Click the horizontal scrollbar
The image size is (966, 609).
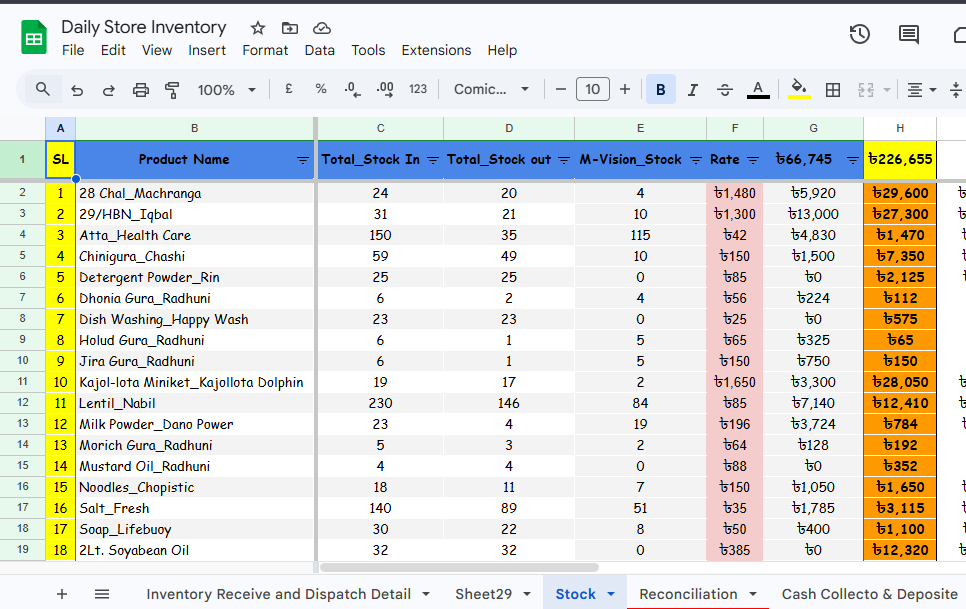coord(459,567)
